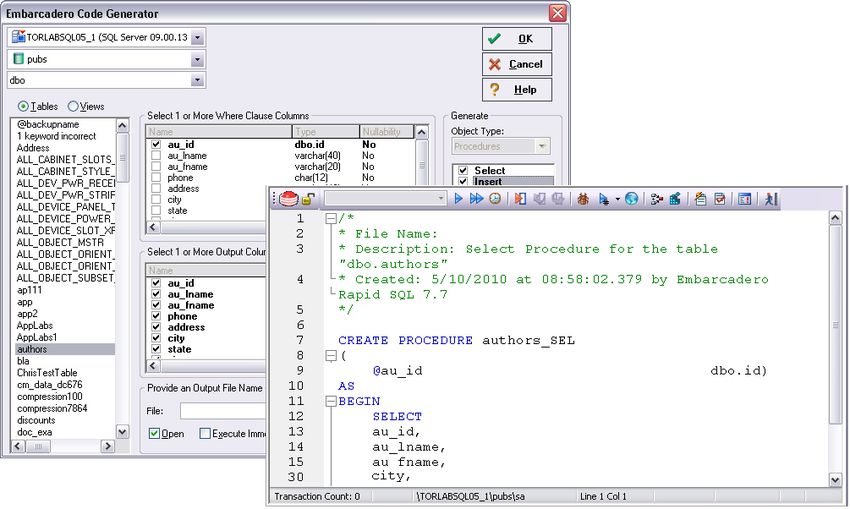Image resolution: width=850 pixels, height=509 pixels.
Task: Uncheck address in Output Columns list
Action: 156,327
